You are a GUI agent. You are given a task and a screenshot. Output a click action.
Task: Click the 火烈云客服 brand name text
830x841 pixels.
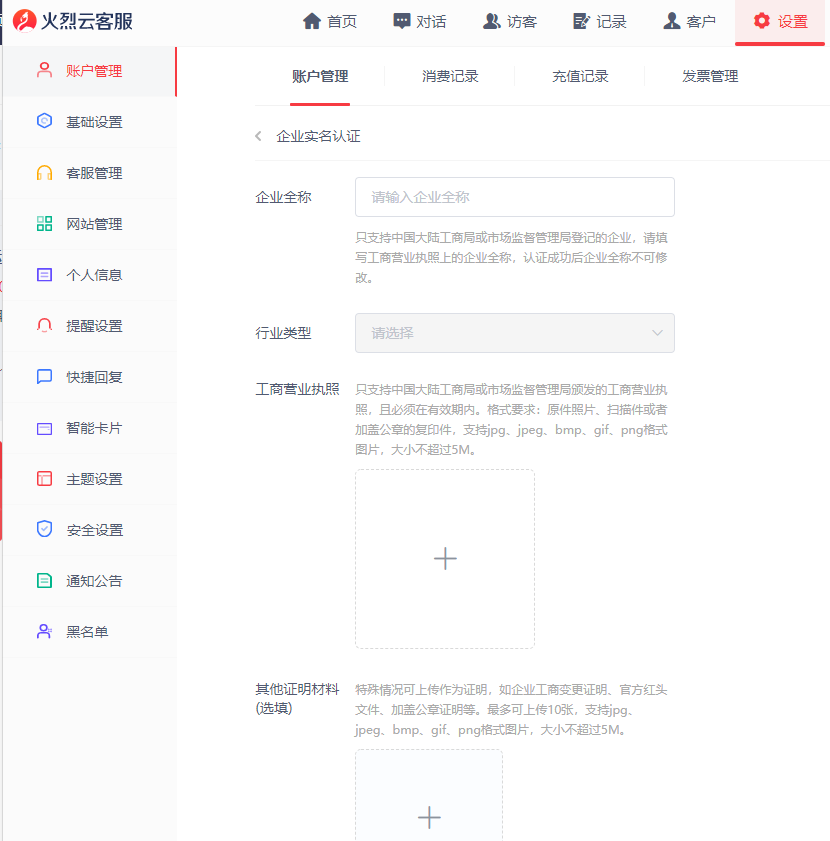pyautogui.click(x=87, y=21)
